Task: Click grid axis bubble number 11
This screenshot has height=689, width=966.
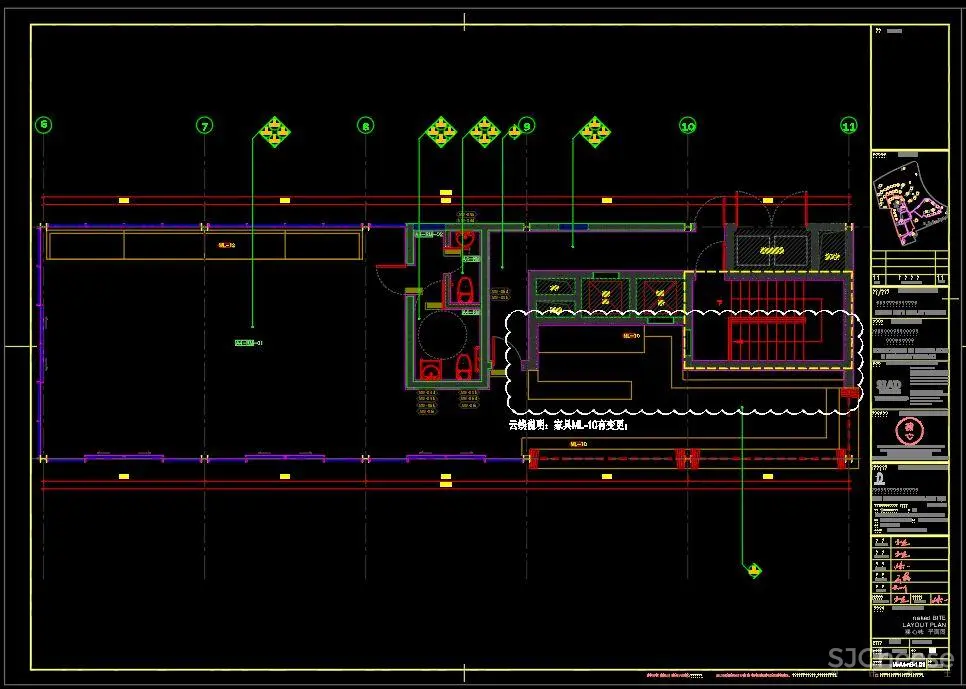Action: coord(848,125)
